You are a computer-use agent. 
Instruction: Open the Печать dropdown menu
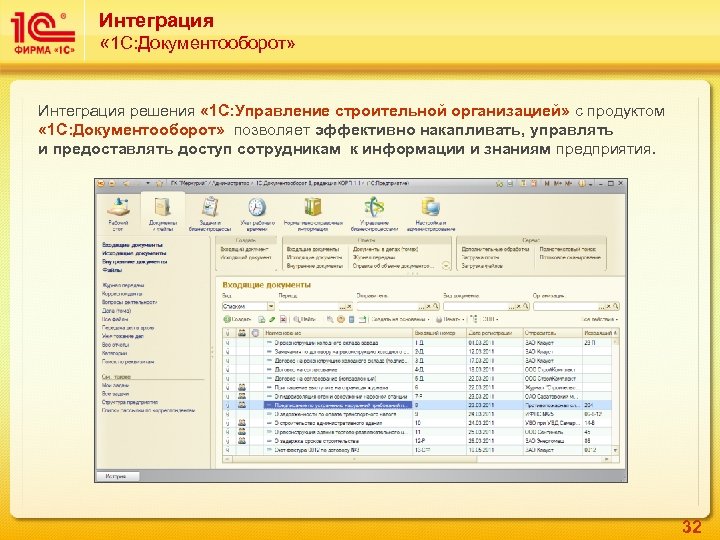[450, 319]
